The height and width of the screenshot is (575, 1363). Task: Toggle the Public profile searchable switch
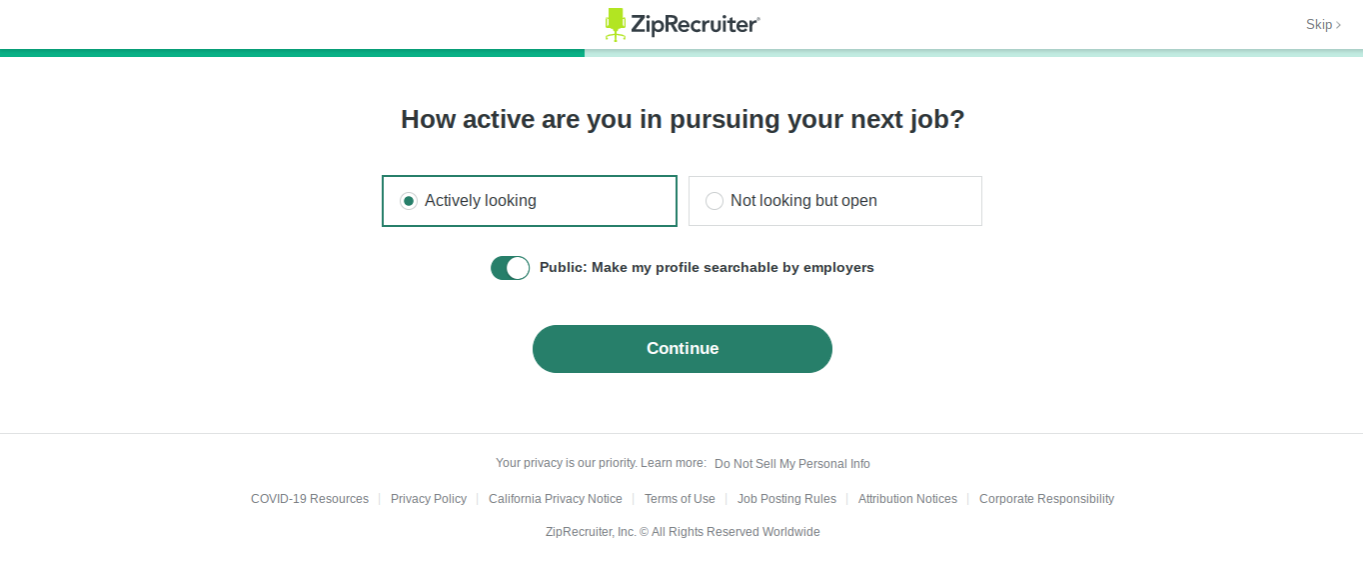[x=510, y=268]
